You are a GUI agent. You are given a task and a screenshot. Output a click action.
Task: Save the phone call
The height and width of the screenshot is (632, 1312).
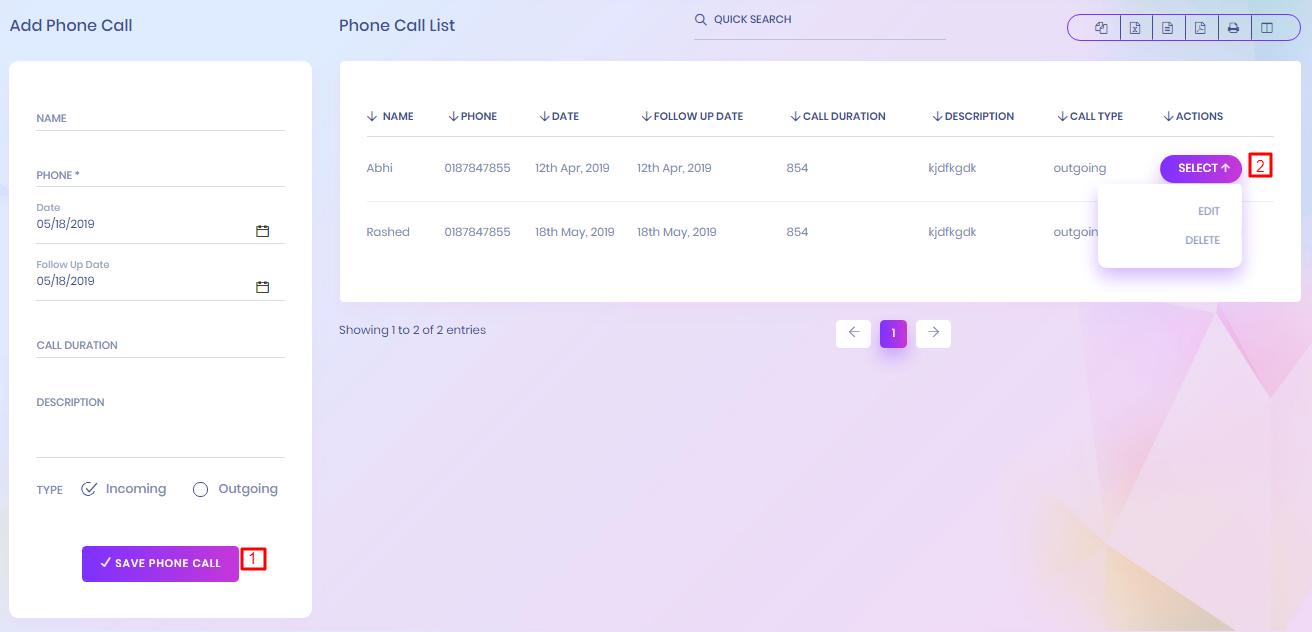[x=160, y=563]
